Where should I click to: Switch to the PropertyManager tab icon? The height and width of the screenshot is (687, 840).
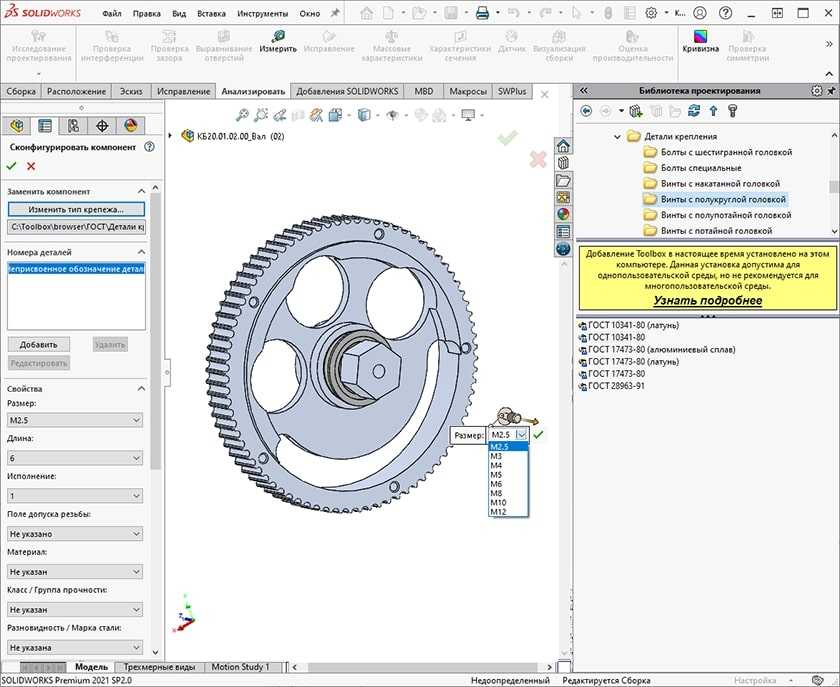45,126
